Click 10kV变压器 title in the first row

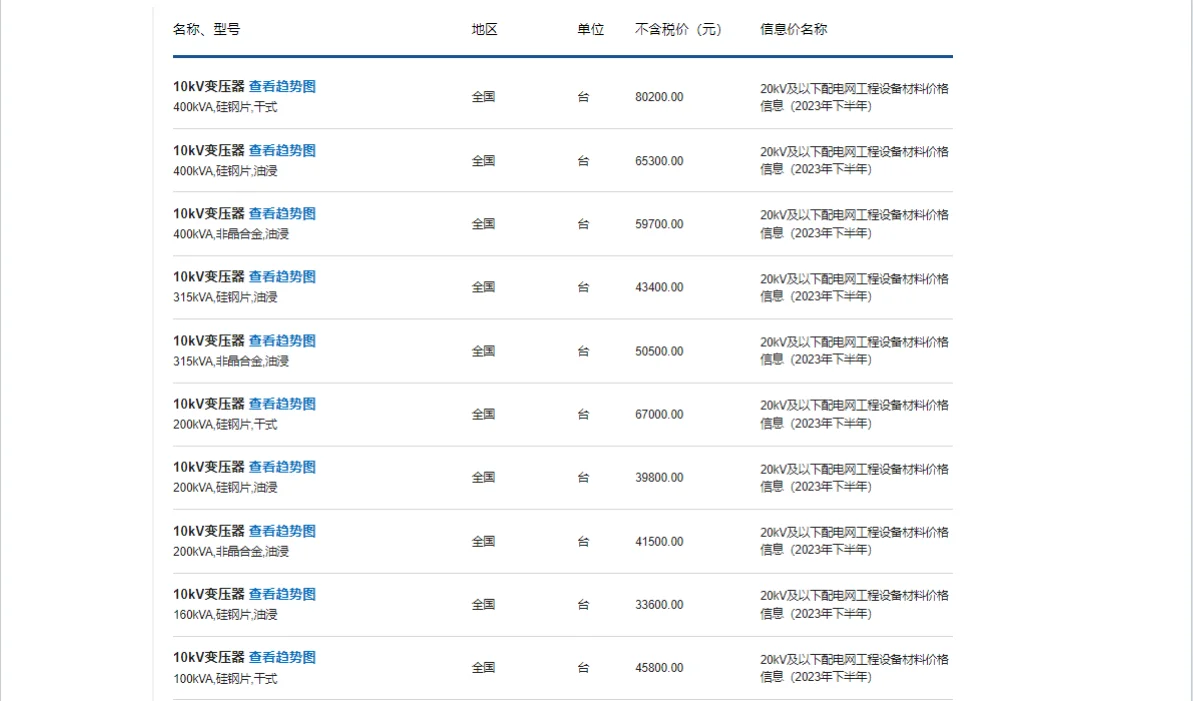coord(206,86)
